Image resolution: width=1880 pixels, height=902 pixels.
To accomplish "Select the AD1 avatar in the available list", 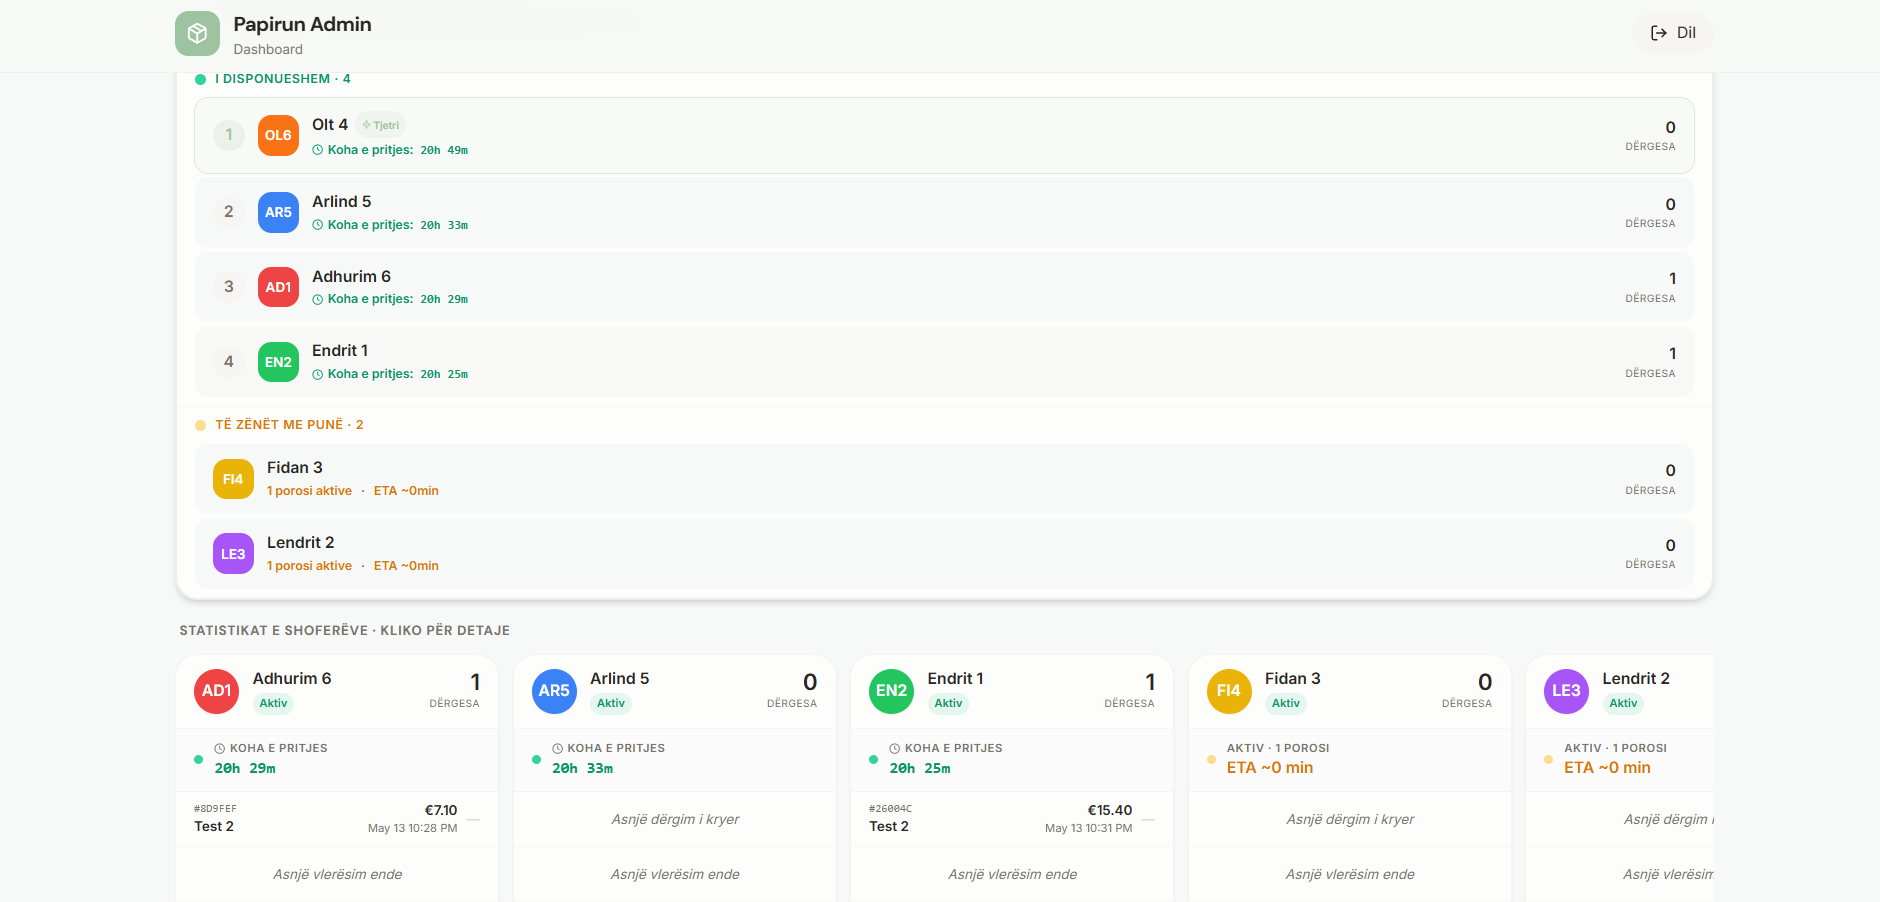I will 278,287.
